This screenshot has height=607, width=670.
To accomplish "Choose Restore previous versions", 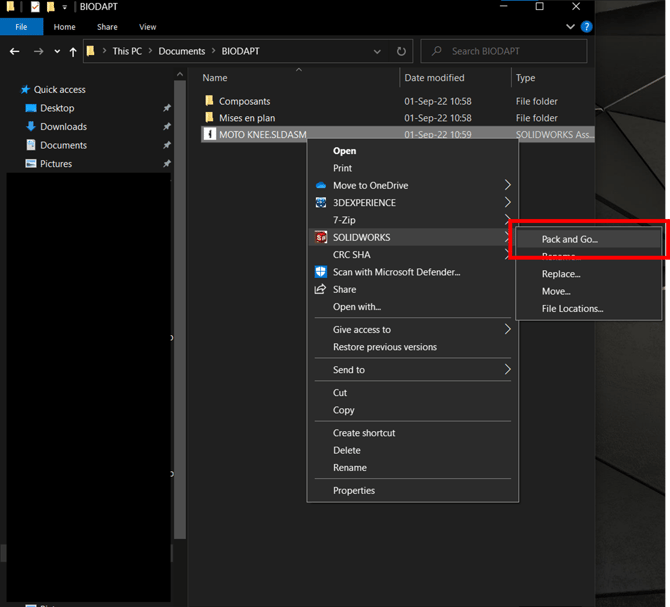I will coord(385,347).
